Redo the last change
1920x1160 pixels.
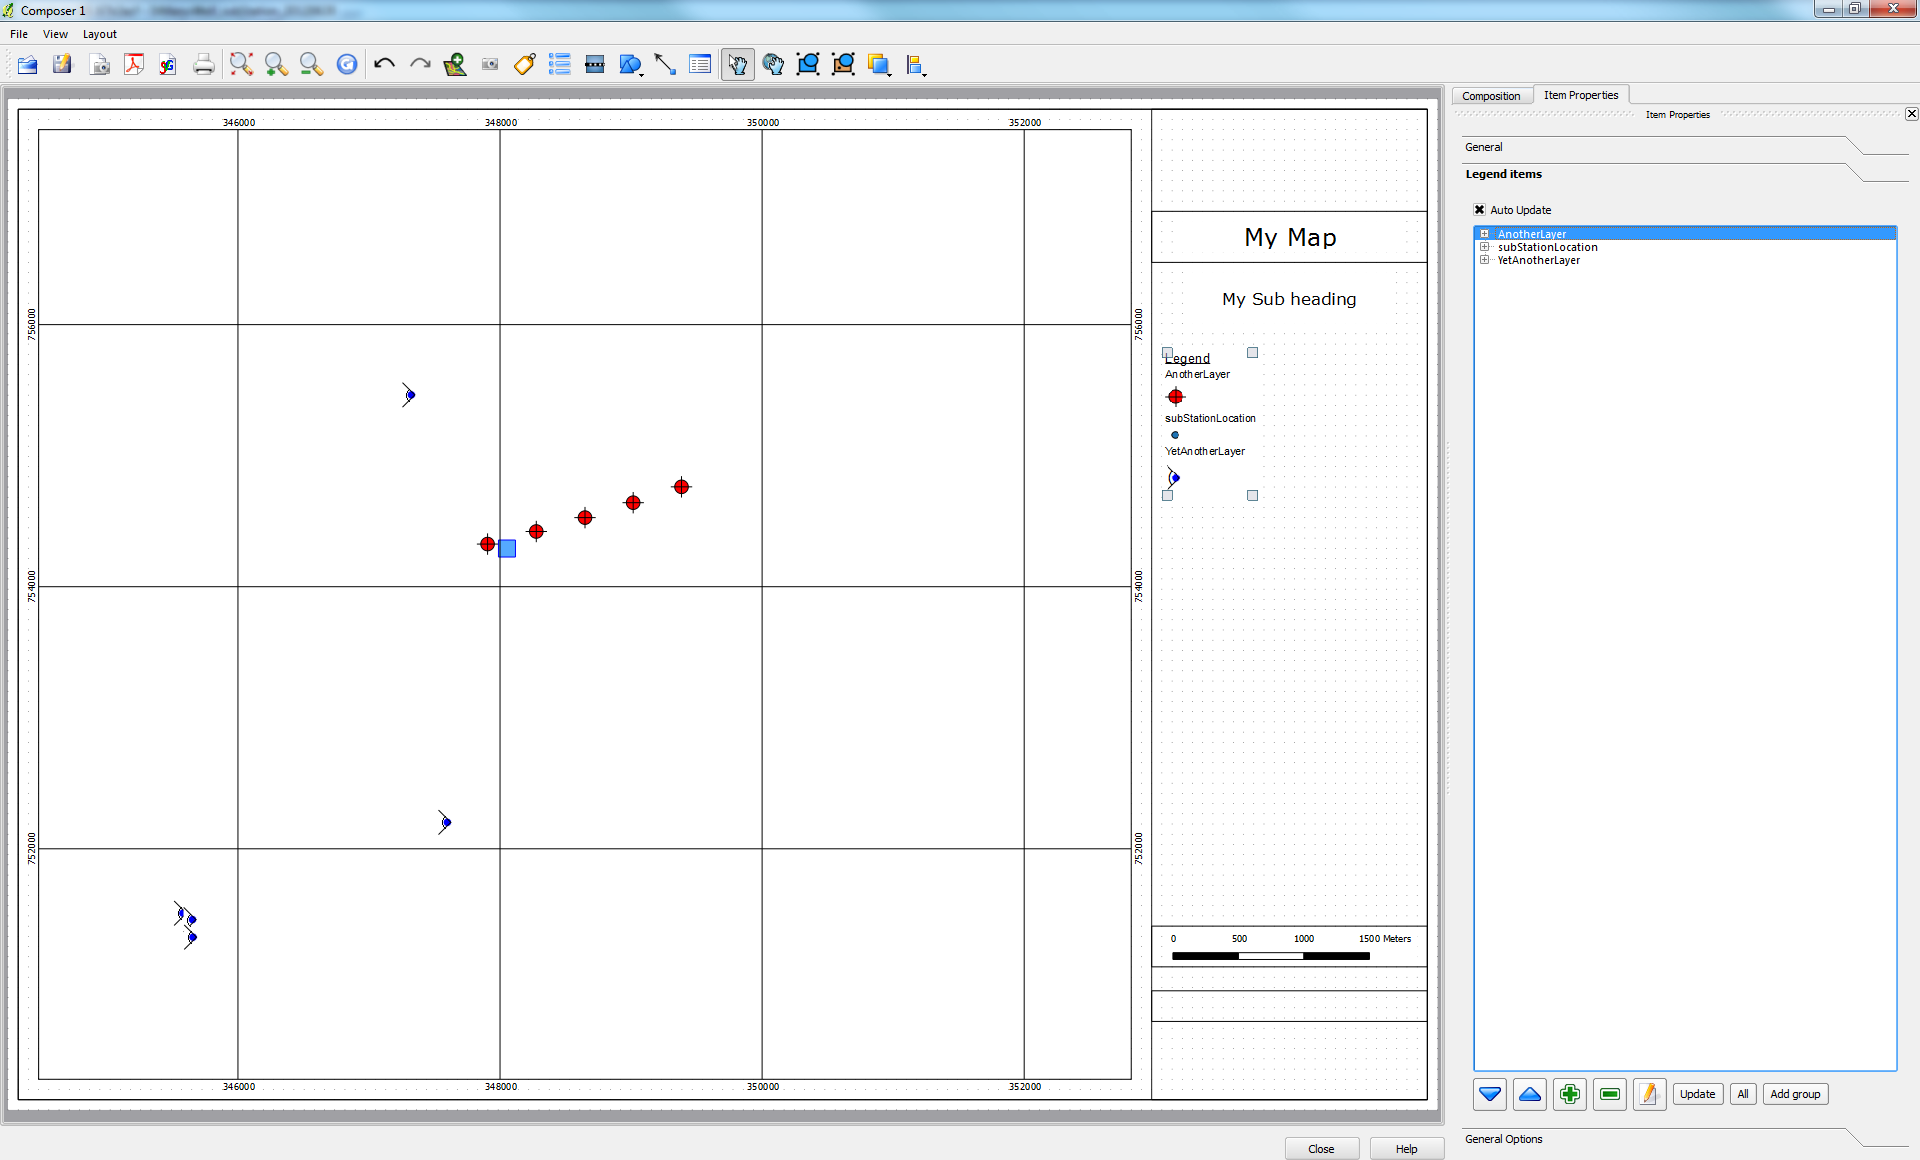pyautogui.click(x=420, y=65)
